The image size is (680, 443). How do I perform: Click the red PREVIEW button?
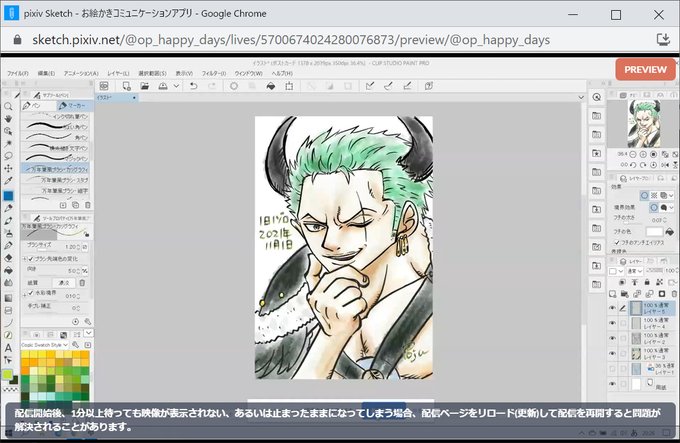[x=645, y=69]
